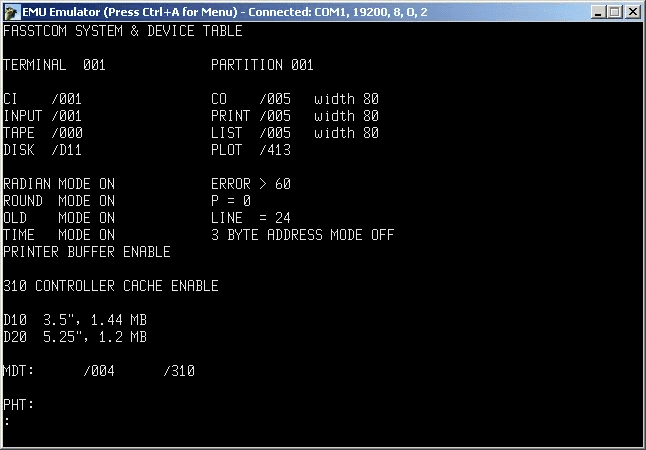The image size is (646, 450).
Task: Click the EMU Emulator title bar app icon
Action: 12,12
